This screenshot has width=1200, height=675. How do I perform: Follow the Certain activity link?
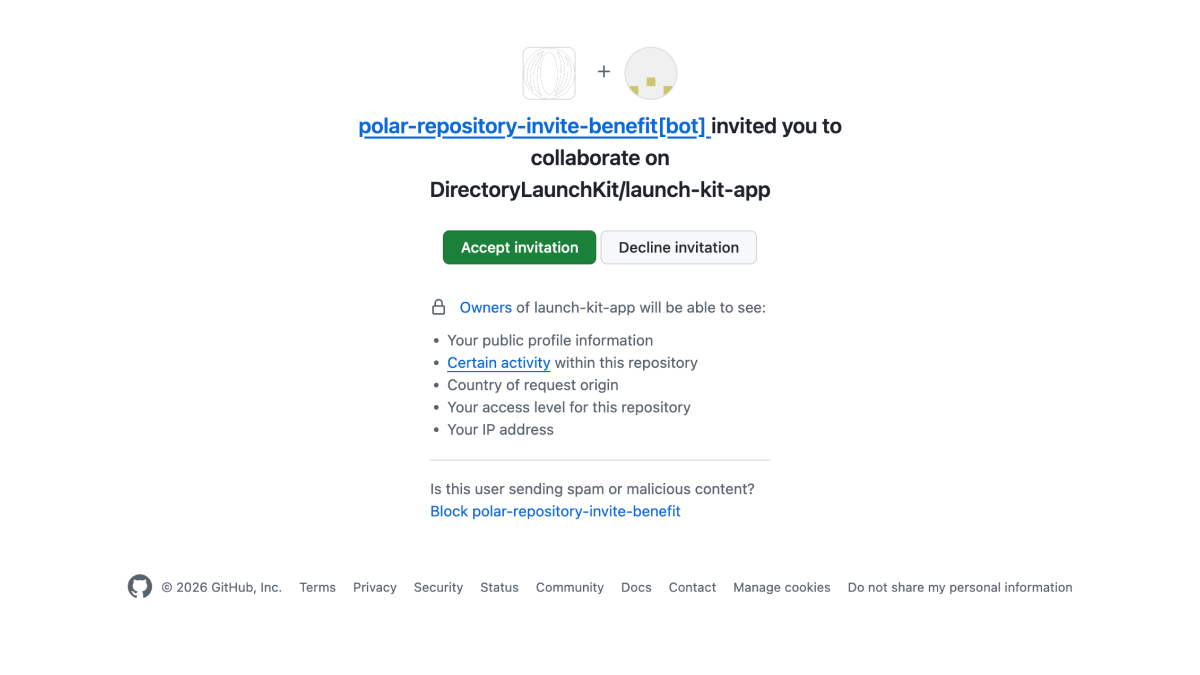pyautogui.click(x=498, y=363)
